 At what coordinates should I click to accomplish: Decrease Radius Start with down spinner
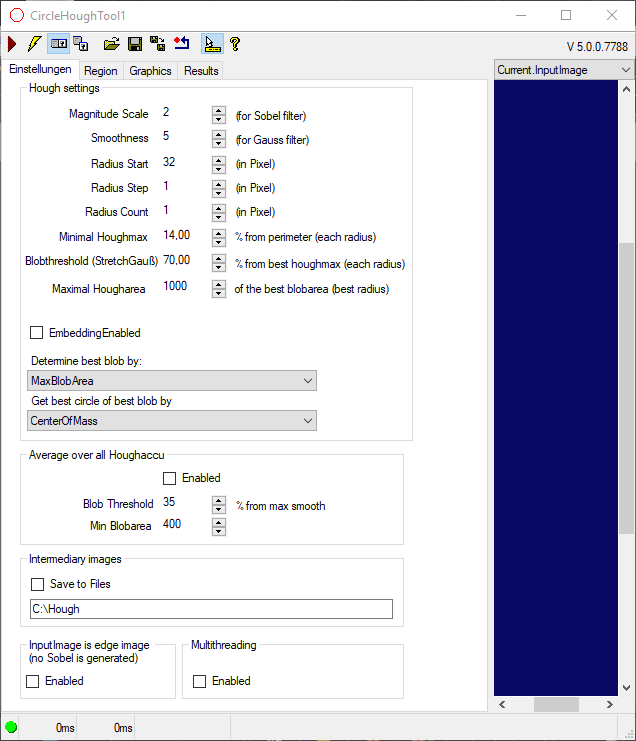(x=219, y=169)
